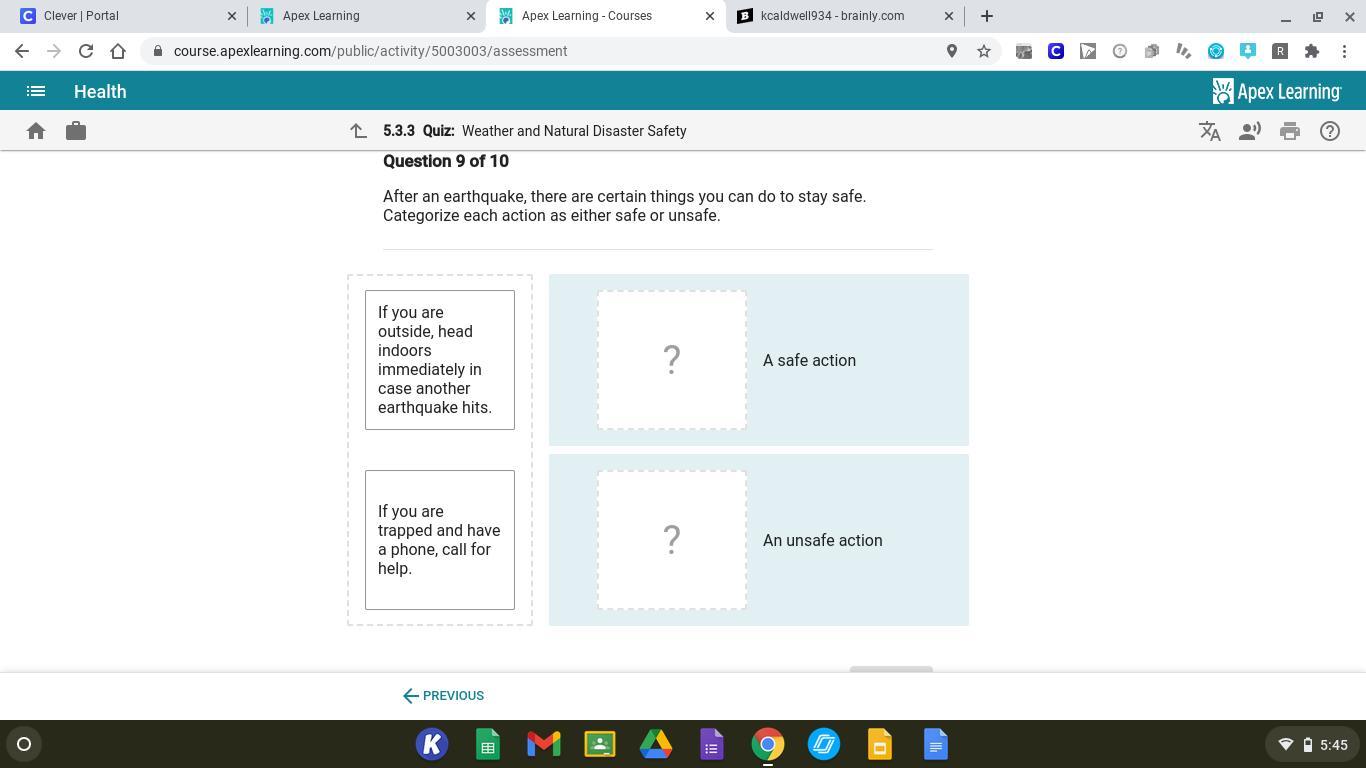Open the Extensions puzzle icon
1366x768 pixels.
[1312, 51]
